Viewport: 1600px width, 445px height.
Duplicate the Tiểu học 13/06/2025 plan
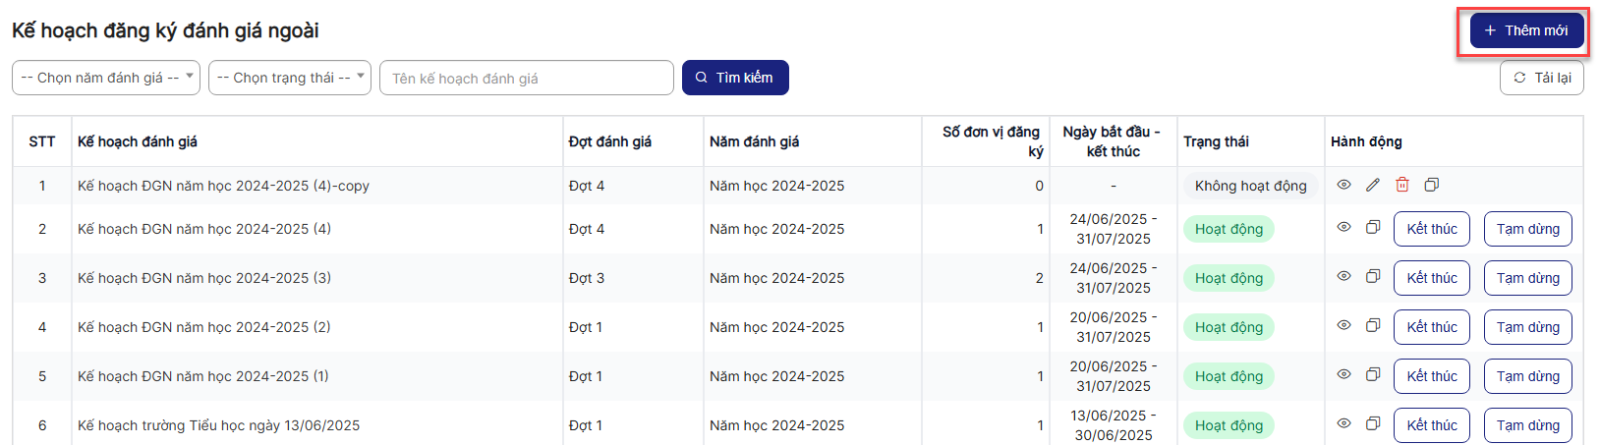coord(1373,424)
